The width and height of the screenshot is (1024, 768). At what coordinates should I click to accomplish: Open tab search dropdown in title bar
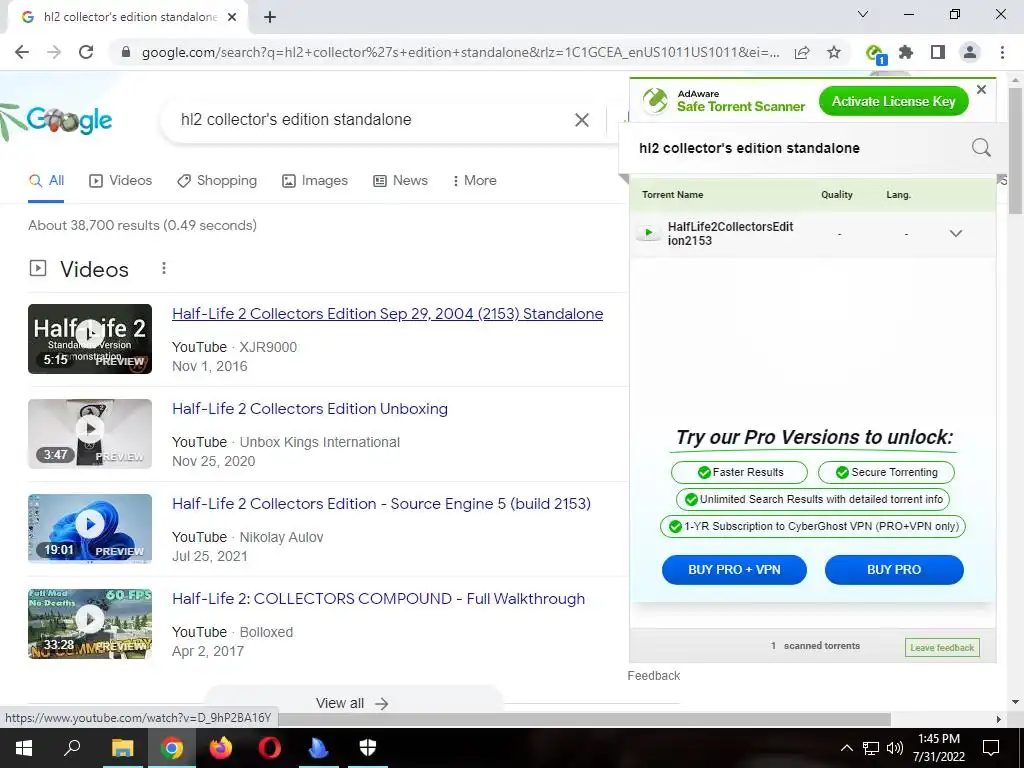[x=863, y=14]
